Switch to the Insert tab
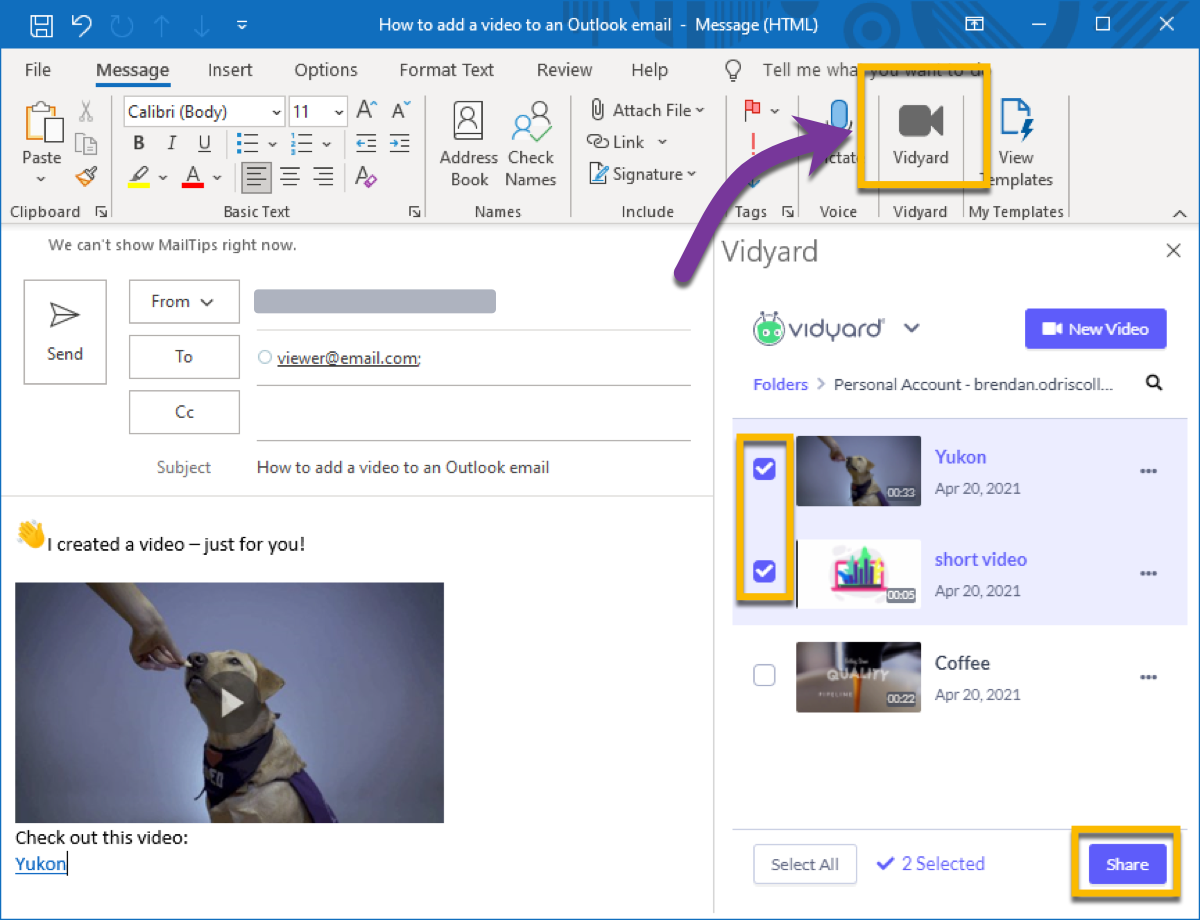The image size is (1200, 920). 230,70
